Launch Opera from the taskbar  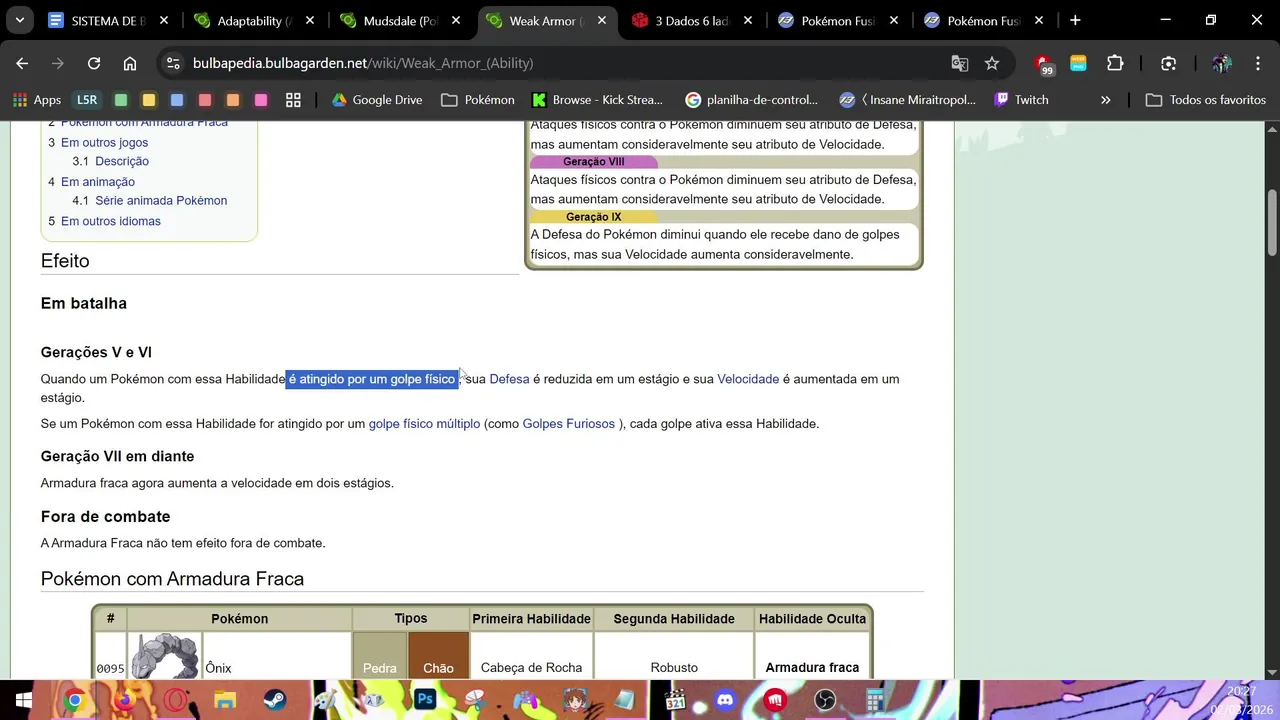point(175,700)
